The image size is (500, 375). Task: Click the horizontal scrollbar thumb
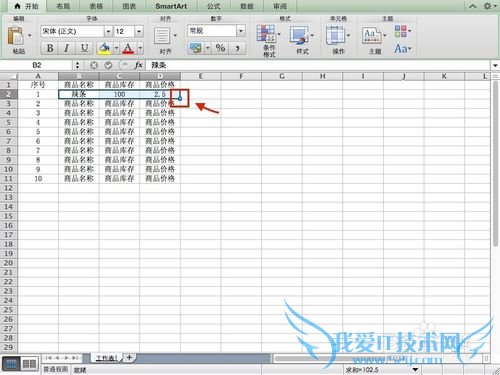click(377, 359)
